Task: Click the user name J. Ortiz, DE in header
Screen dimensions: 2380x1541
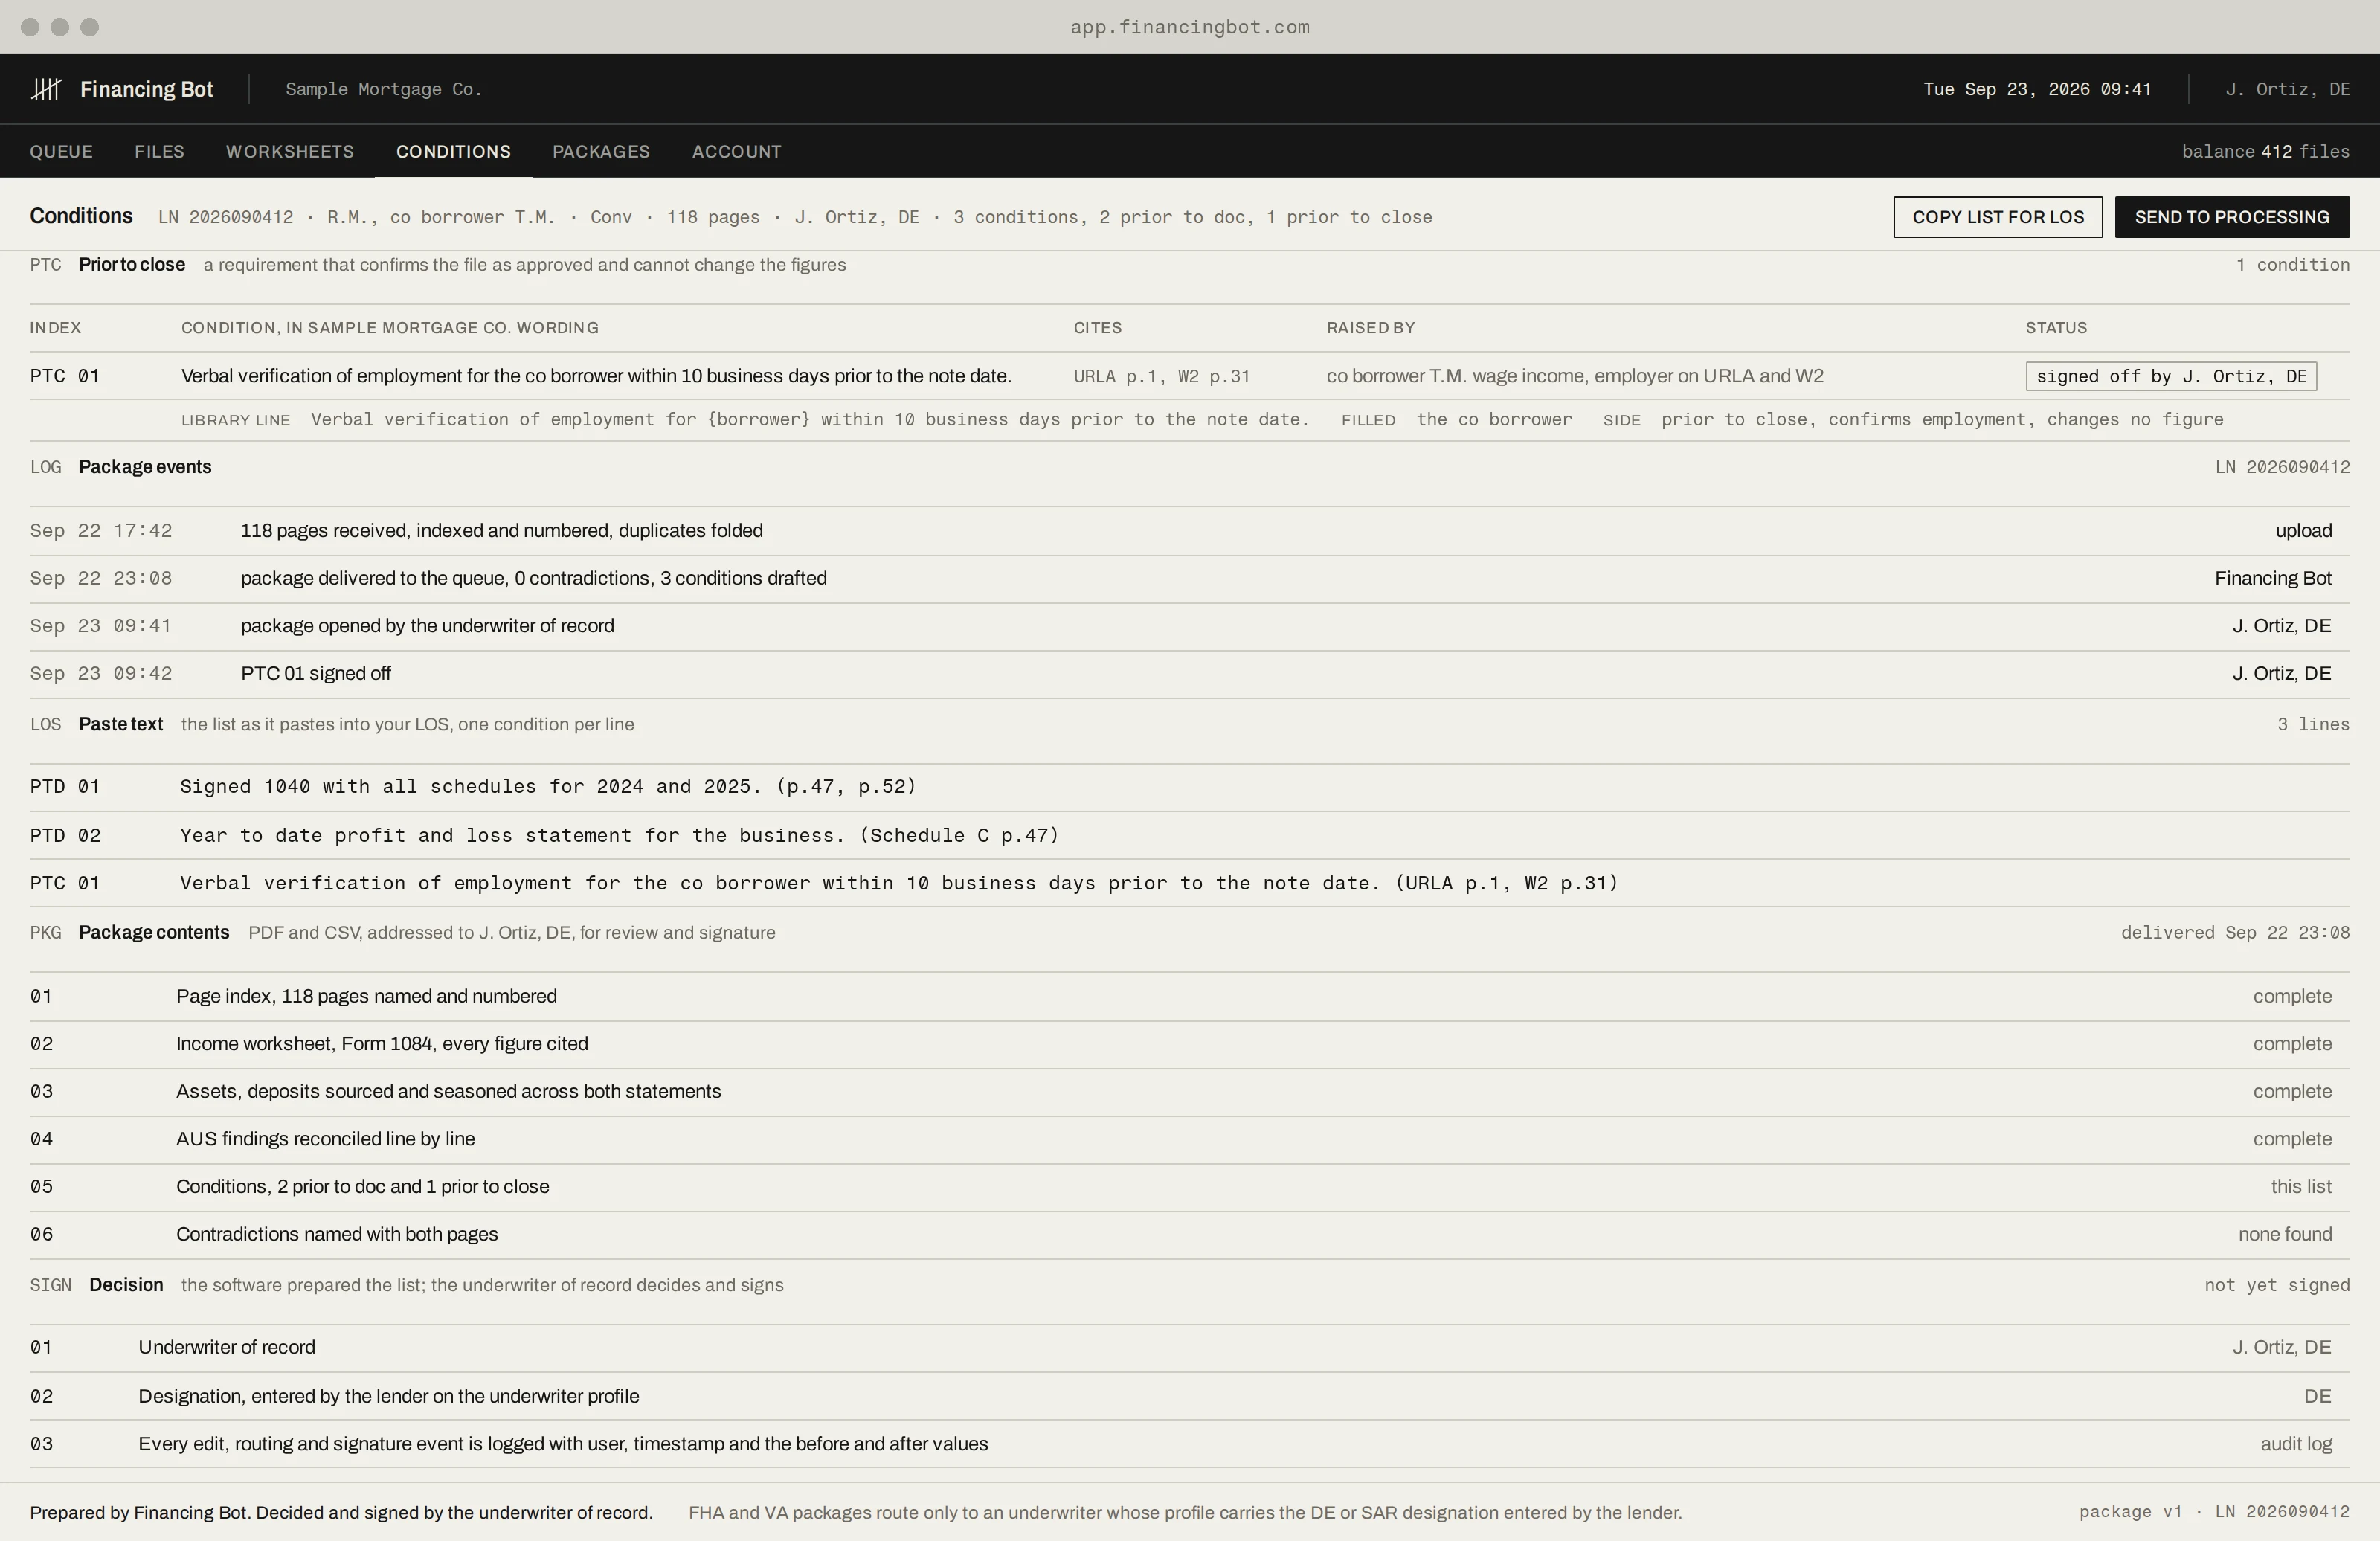Action: pyautogui.click(x=2287, y=89)
